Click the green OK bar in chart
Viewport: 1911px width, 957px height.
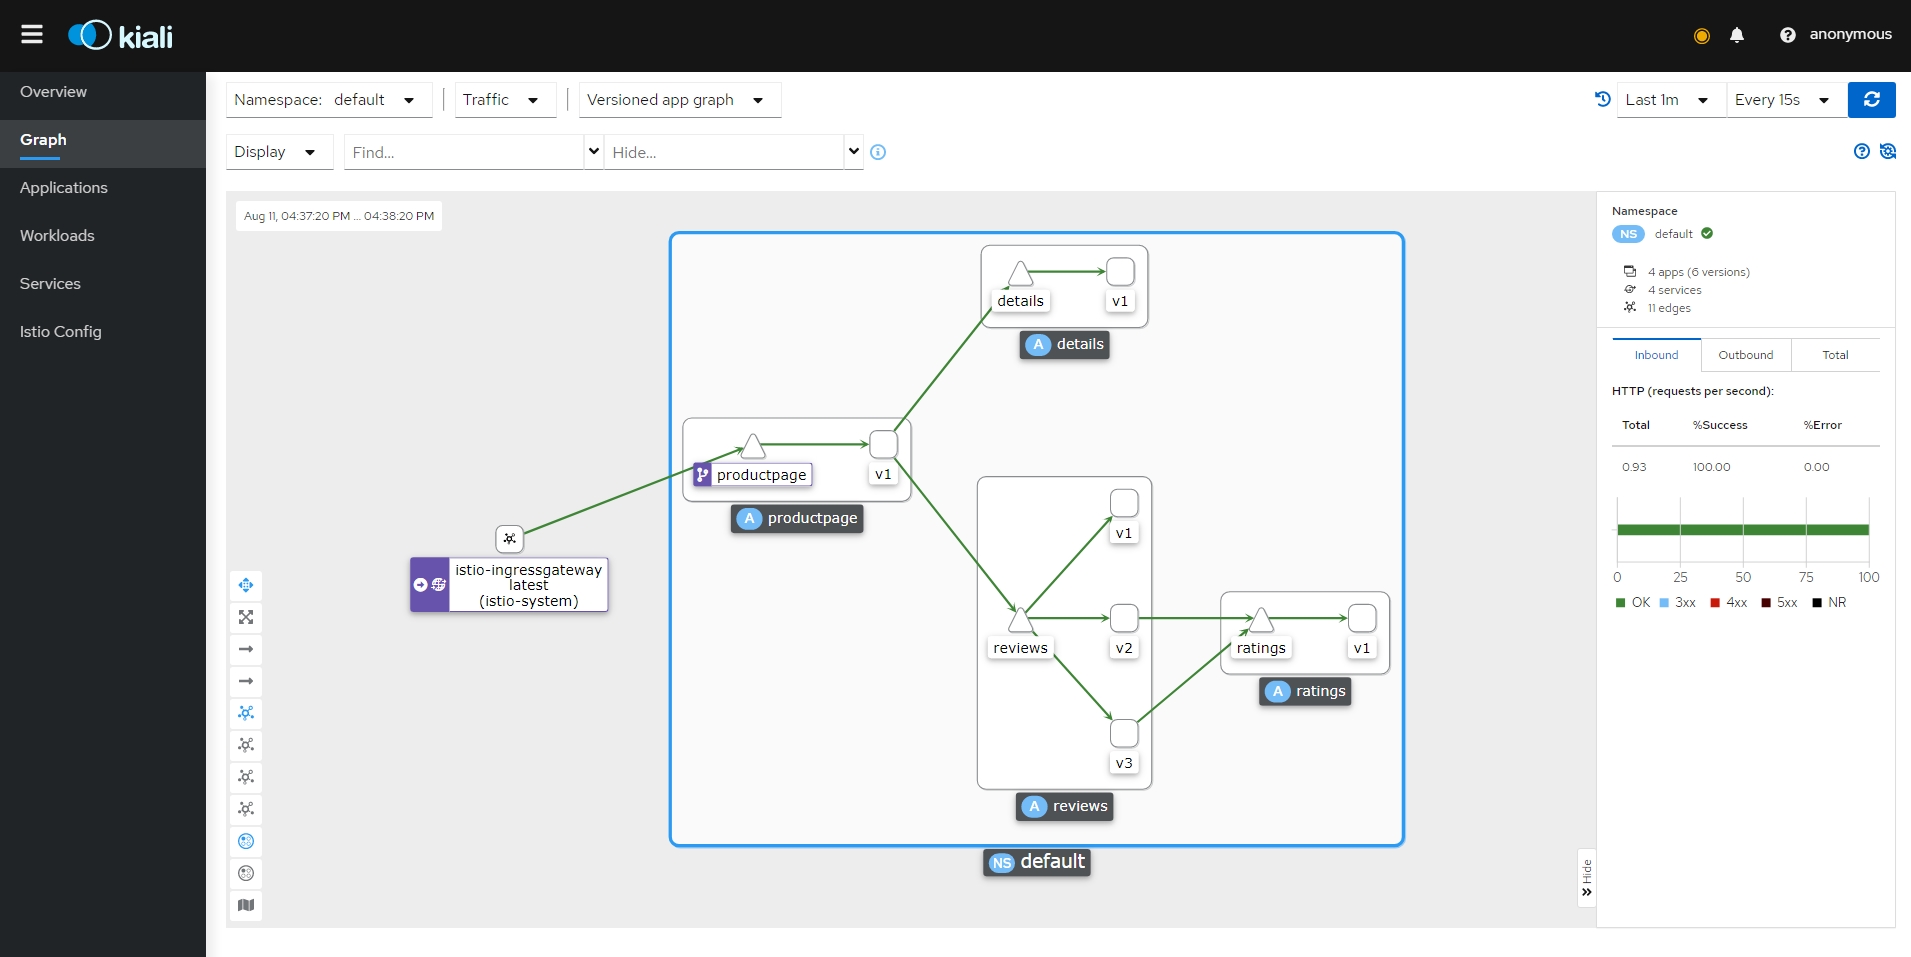pos(1742,530)
